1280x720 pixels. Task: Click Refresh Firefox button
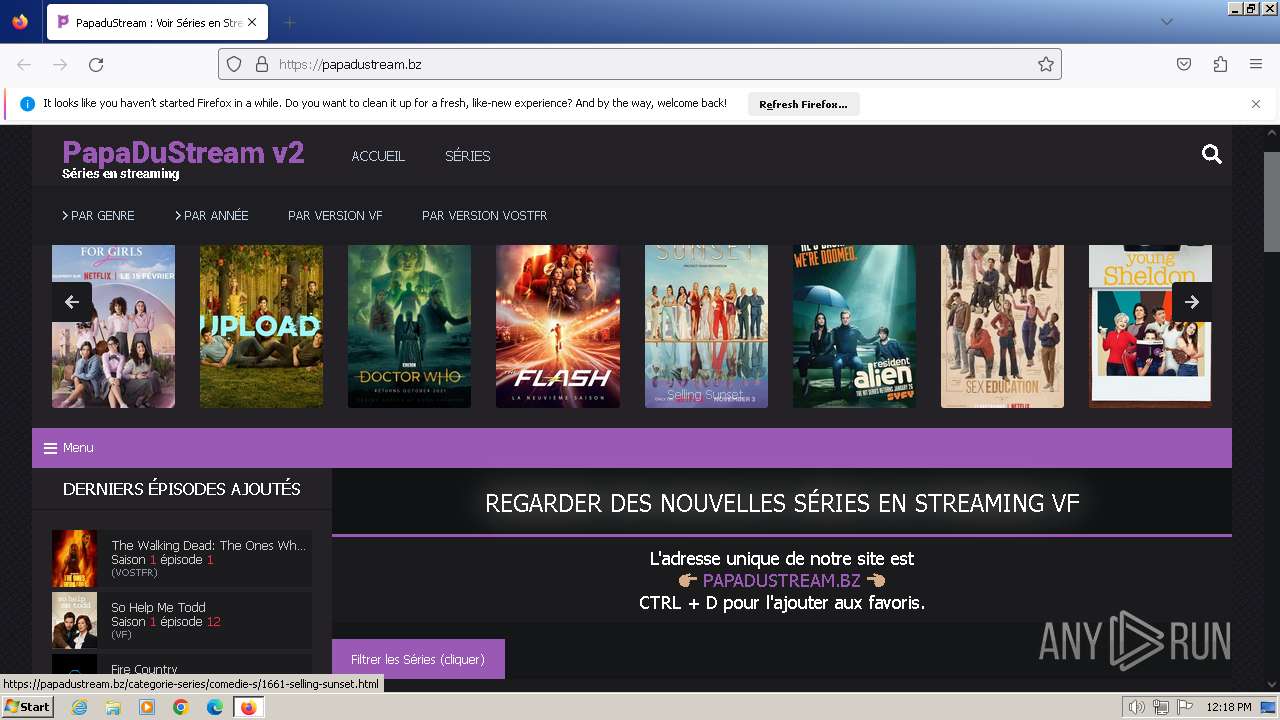click(803, 104)
